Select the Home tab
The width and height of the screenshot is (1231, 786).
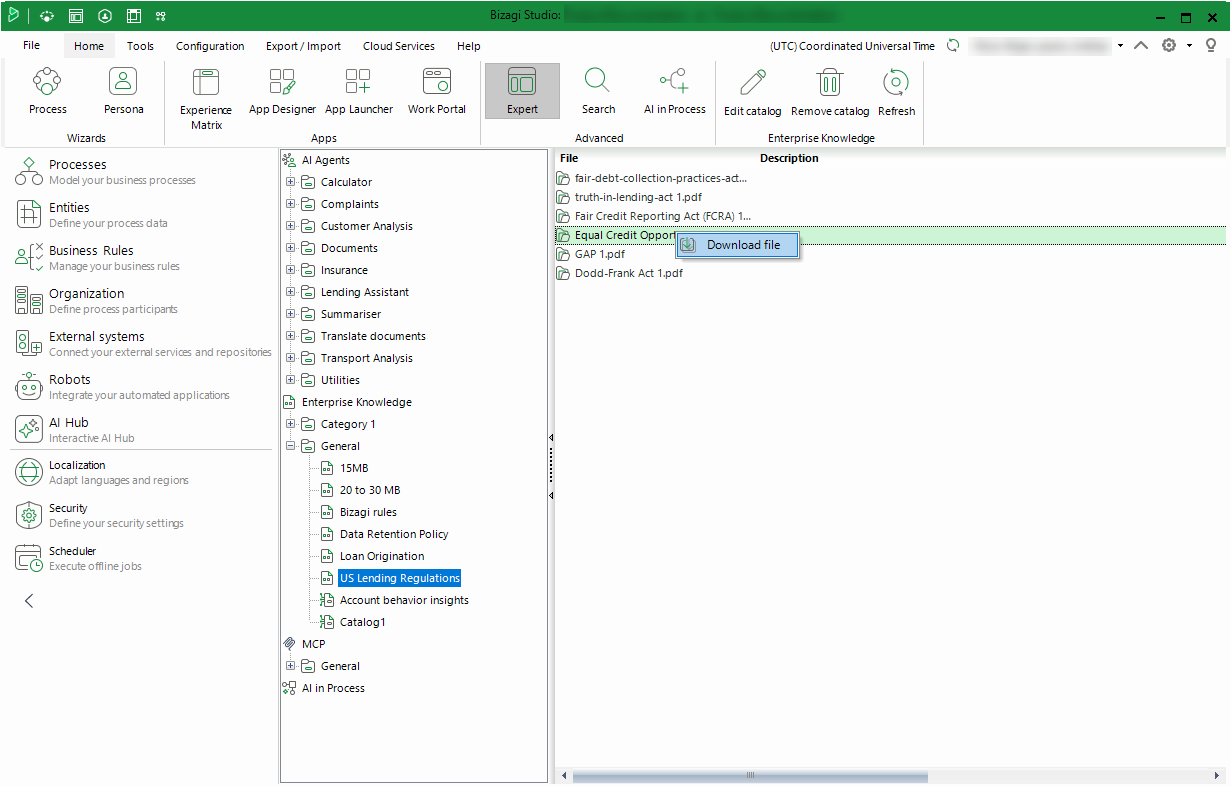pyautogui.click(x=88, y=46)
